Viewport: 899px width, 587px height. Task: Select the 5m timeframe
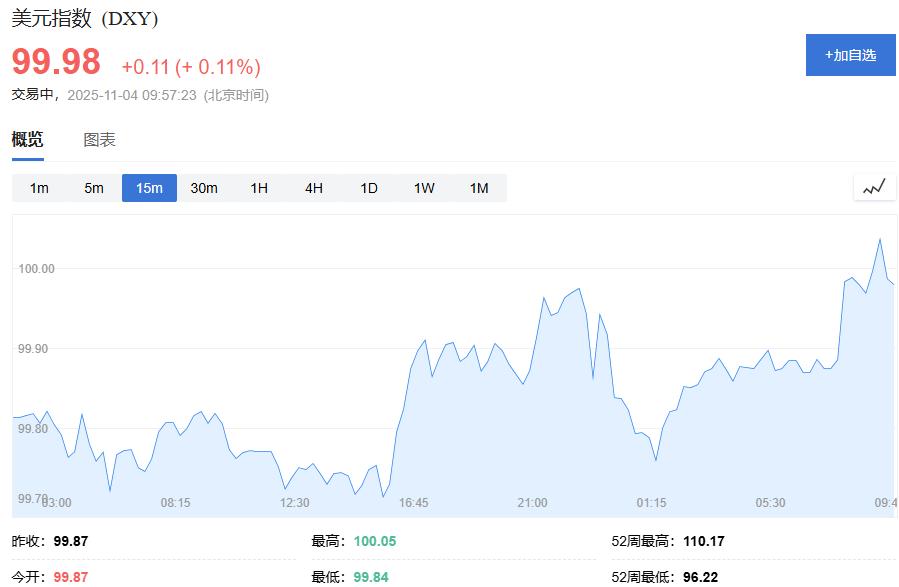pos(93,187)
